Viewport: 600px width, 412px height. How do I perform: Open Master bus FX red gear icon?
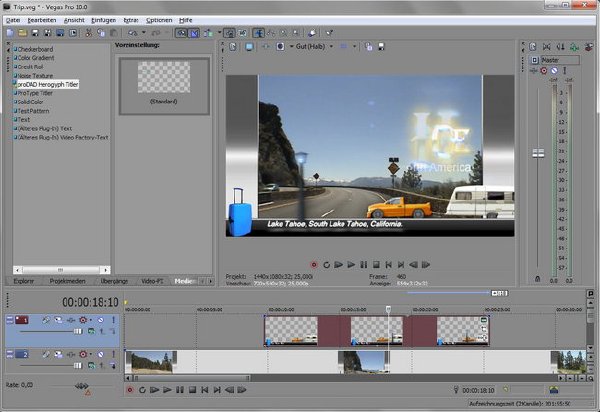click(x=543, y=71)
